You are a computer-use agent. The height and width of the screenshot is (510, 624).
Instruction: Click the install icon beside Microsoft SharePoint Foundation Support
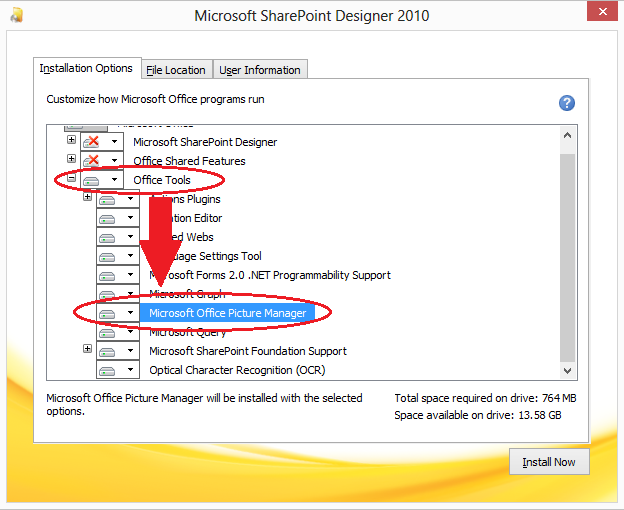108,351
